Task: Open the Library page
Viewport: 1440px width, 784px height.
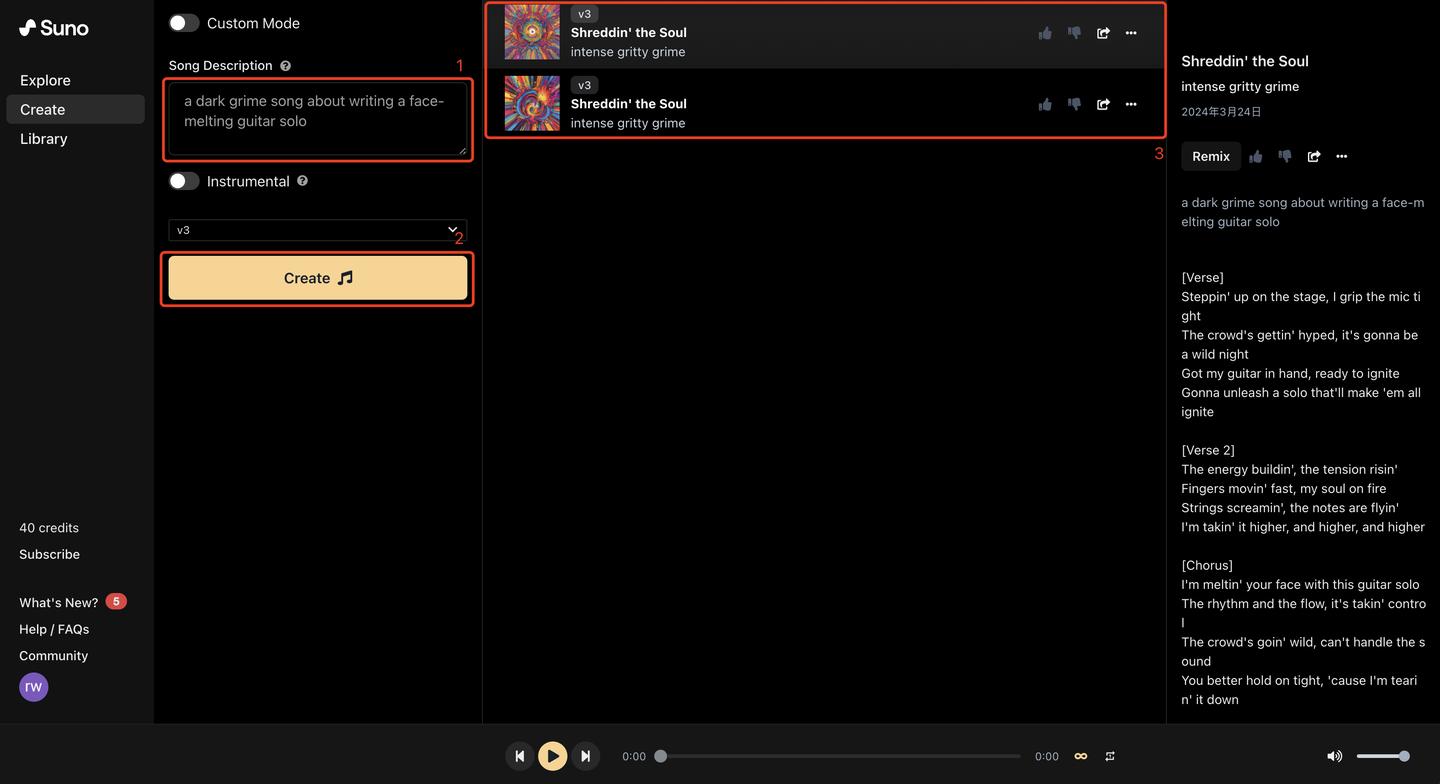Action: tap(44, 139)
